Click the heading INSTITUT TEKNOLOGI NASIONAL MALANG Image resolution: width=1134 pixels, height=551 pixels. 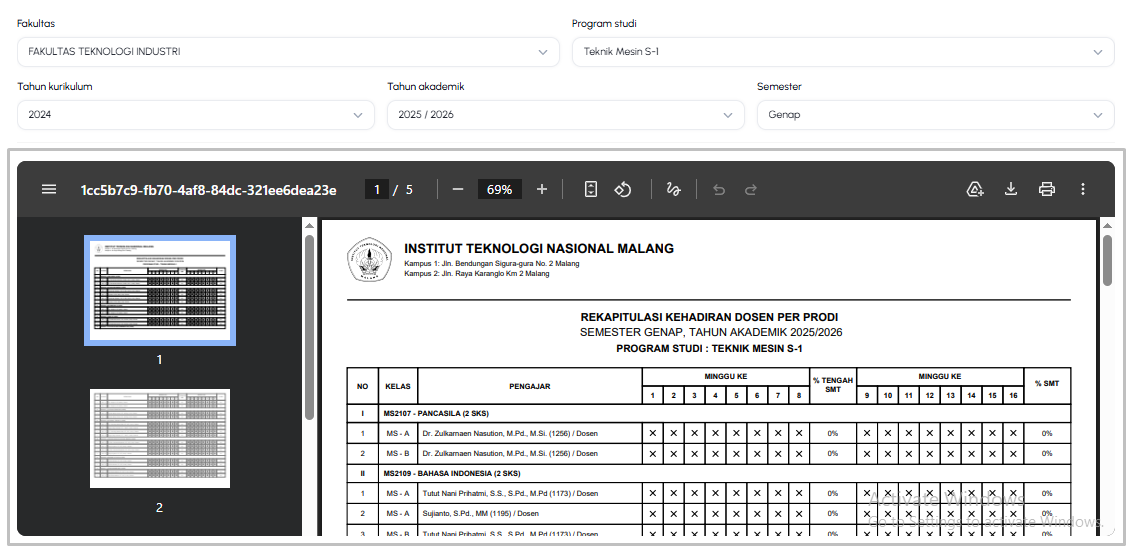(x=539, y=249)
